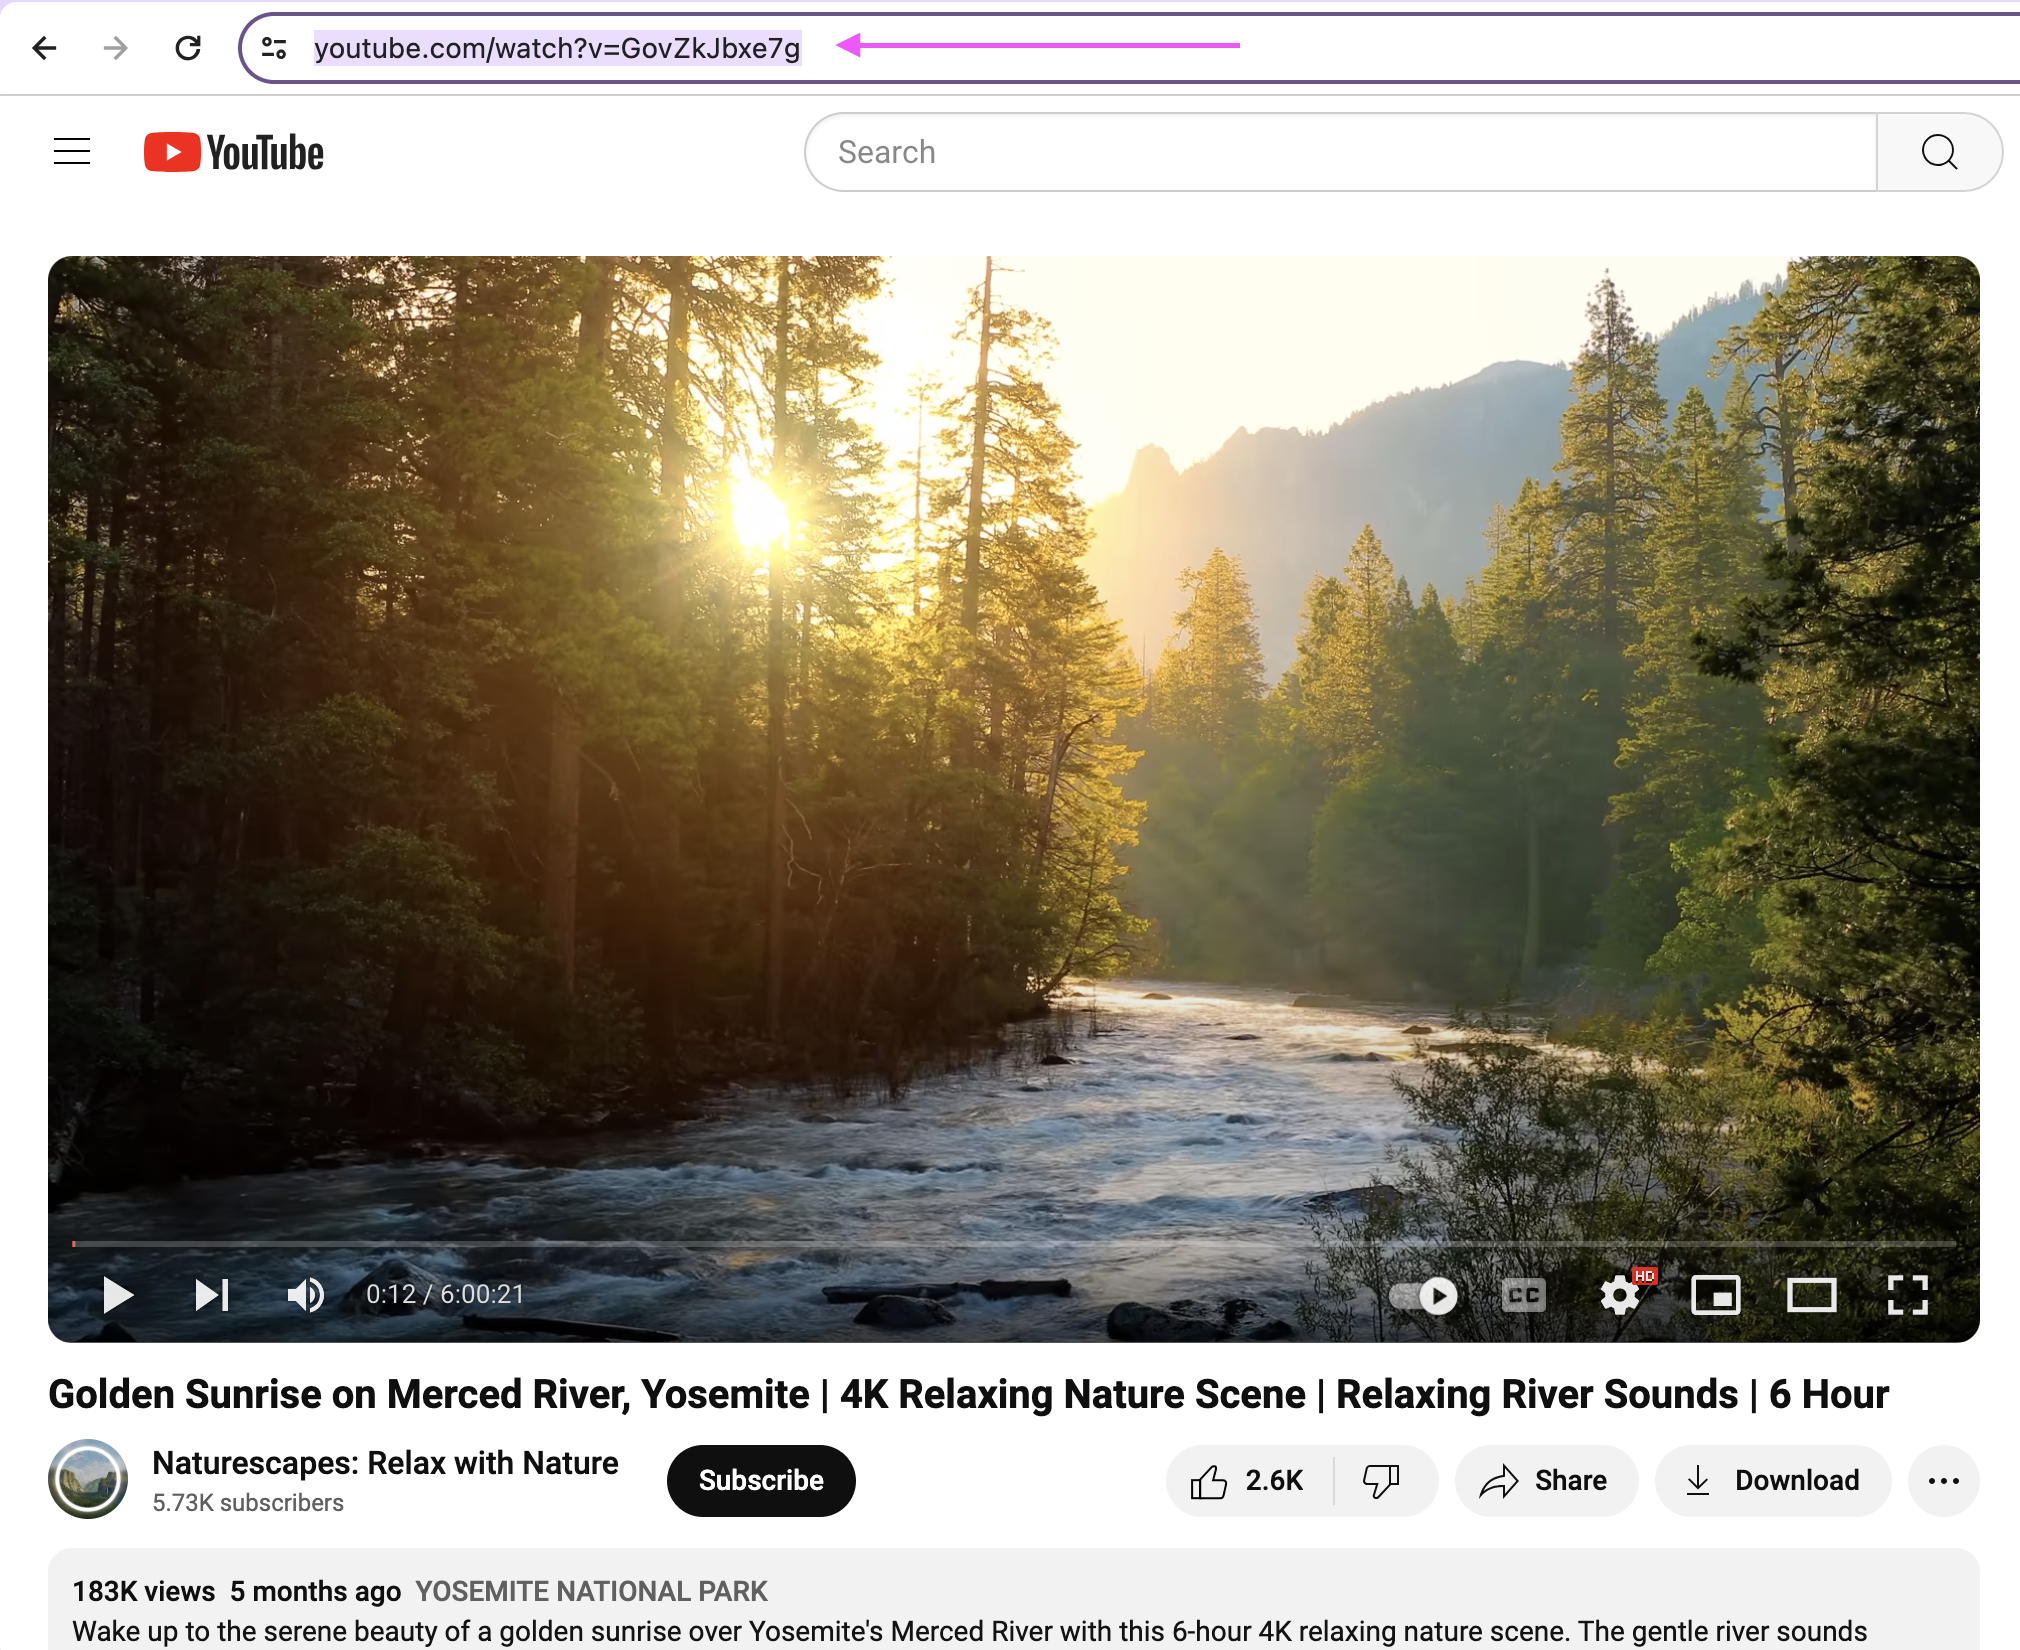Enable miniplayer mode
The width and height of the screenshot is (2020, 1650).
pyautogui.click(x=1715, y=1296)
